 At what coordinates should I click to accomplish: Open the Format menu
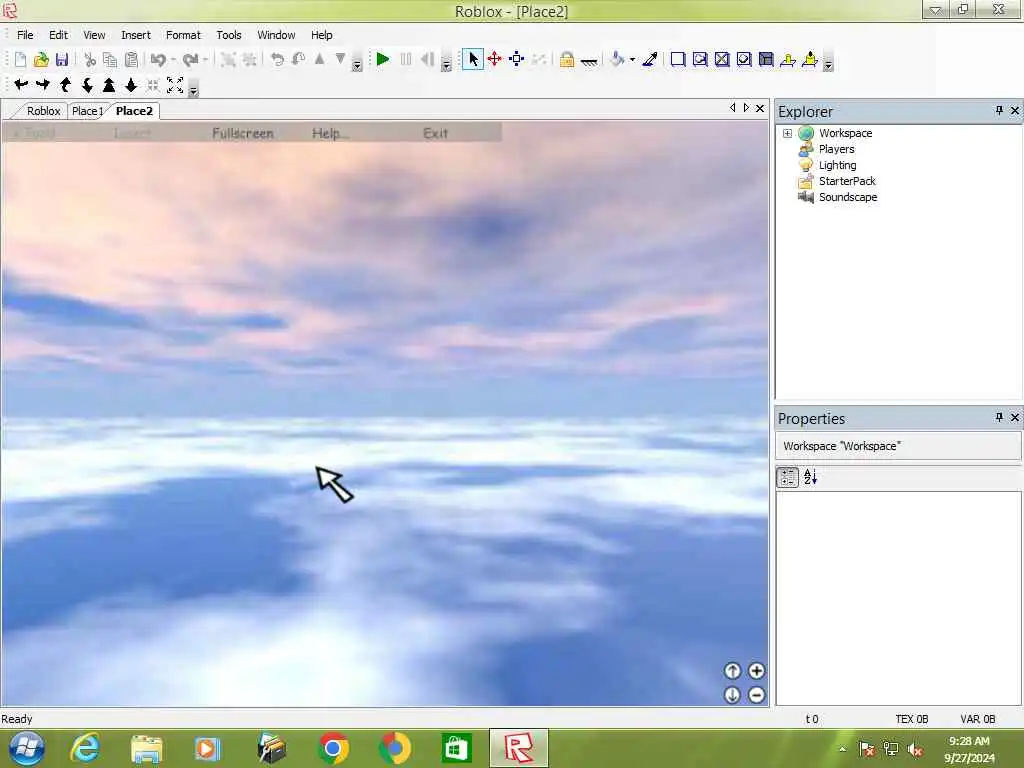[x=183, y=35]
